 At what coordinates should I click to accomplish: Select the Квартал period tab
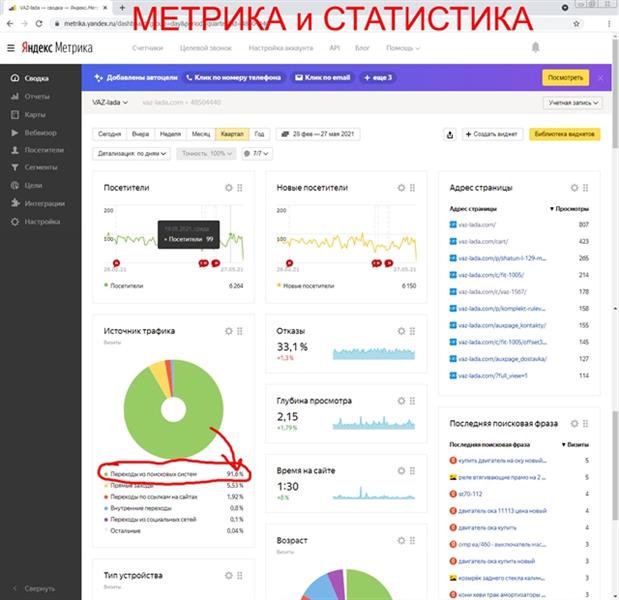(232, 134)
